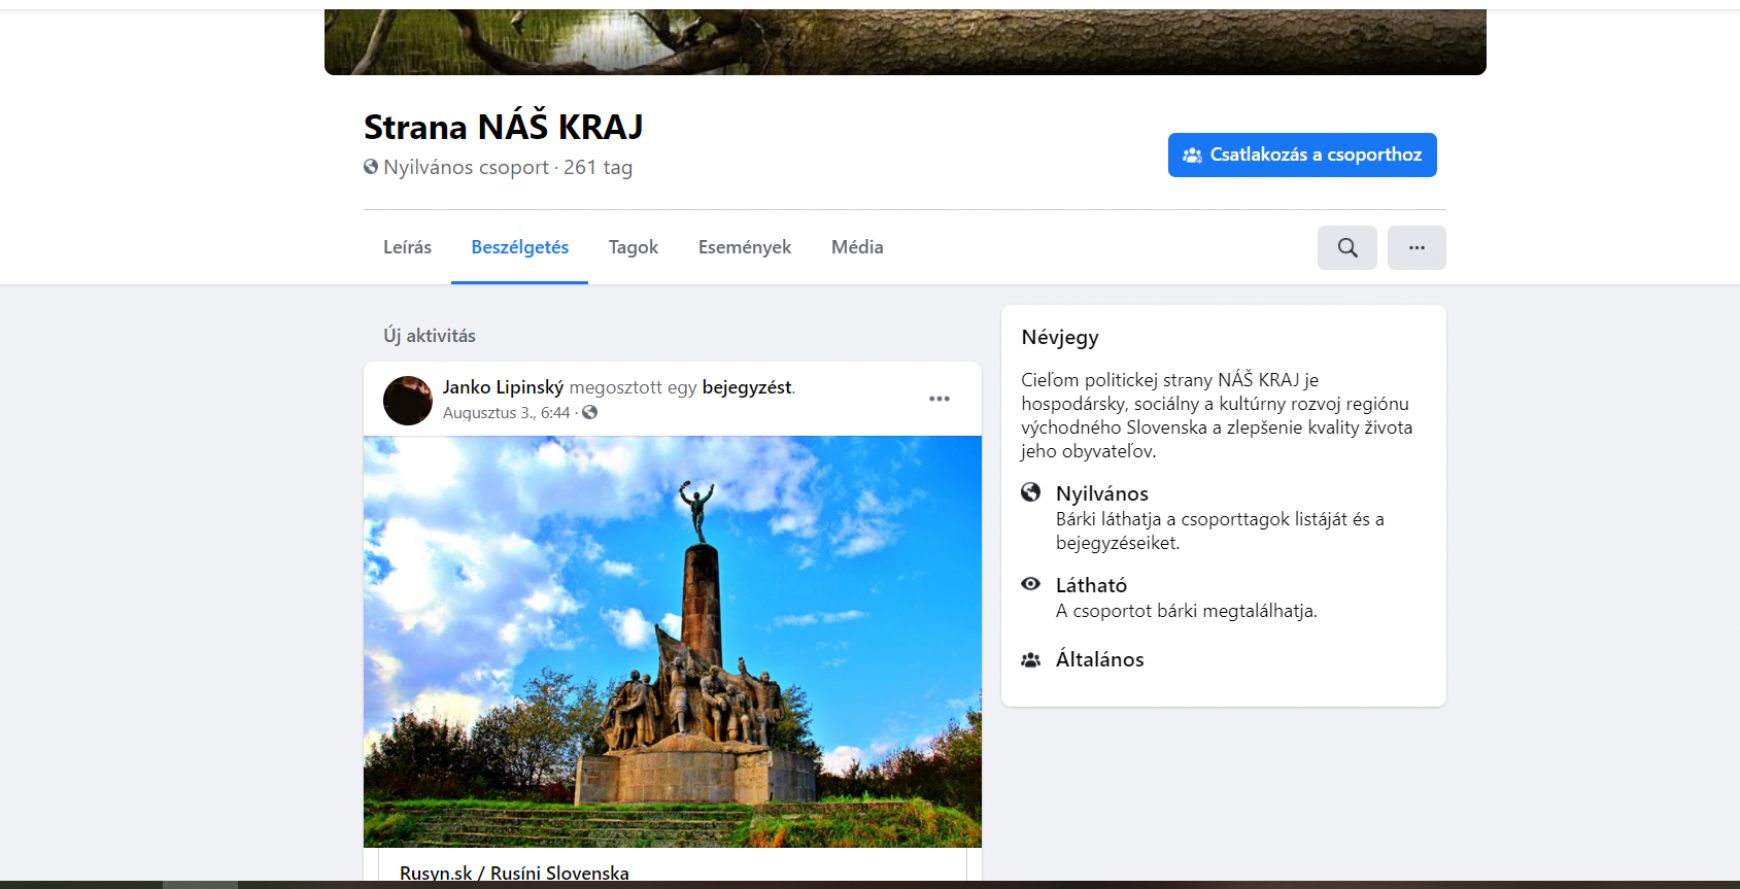Screen dimensions: 1740x889
Task: Join the group via Csatlakozás a csoporthoz
Action: point(1302,155)
